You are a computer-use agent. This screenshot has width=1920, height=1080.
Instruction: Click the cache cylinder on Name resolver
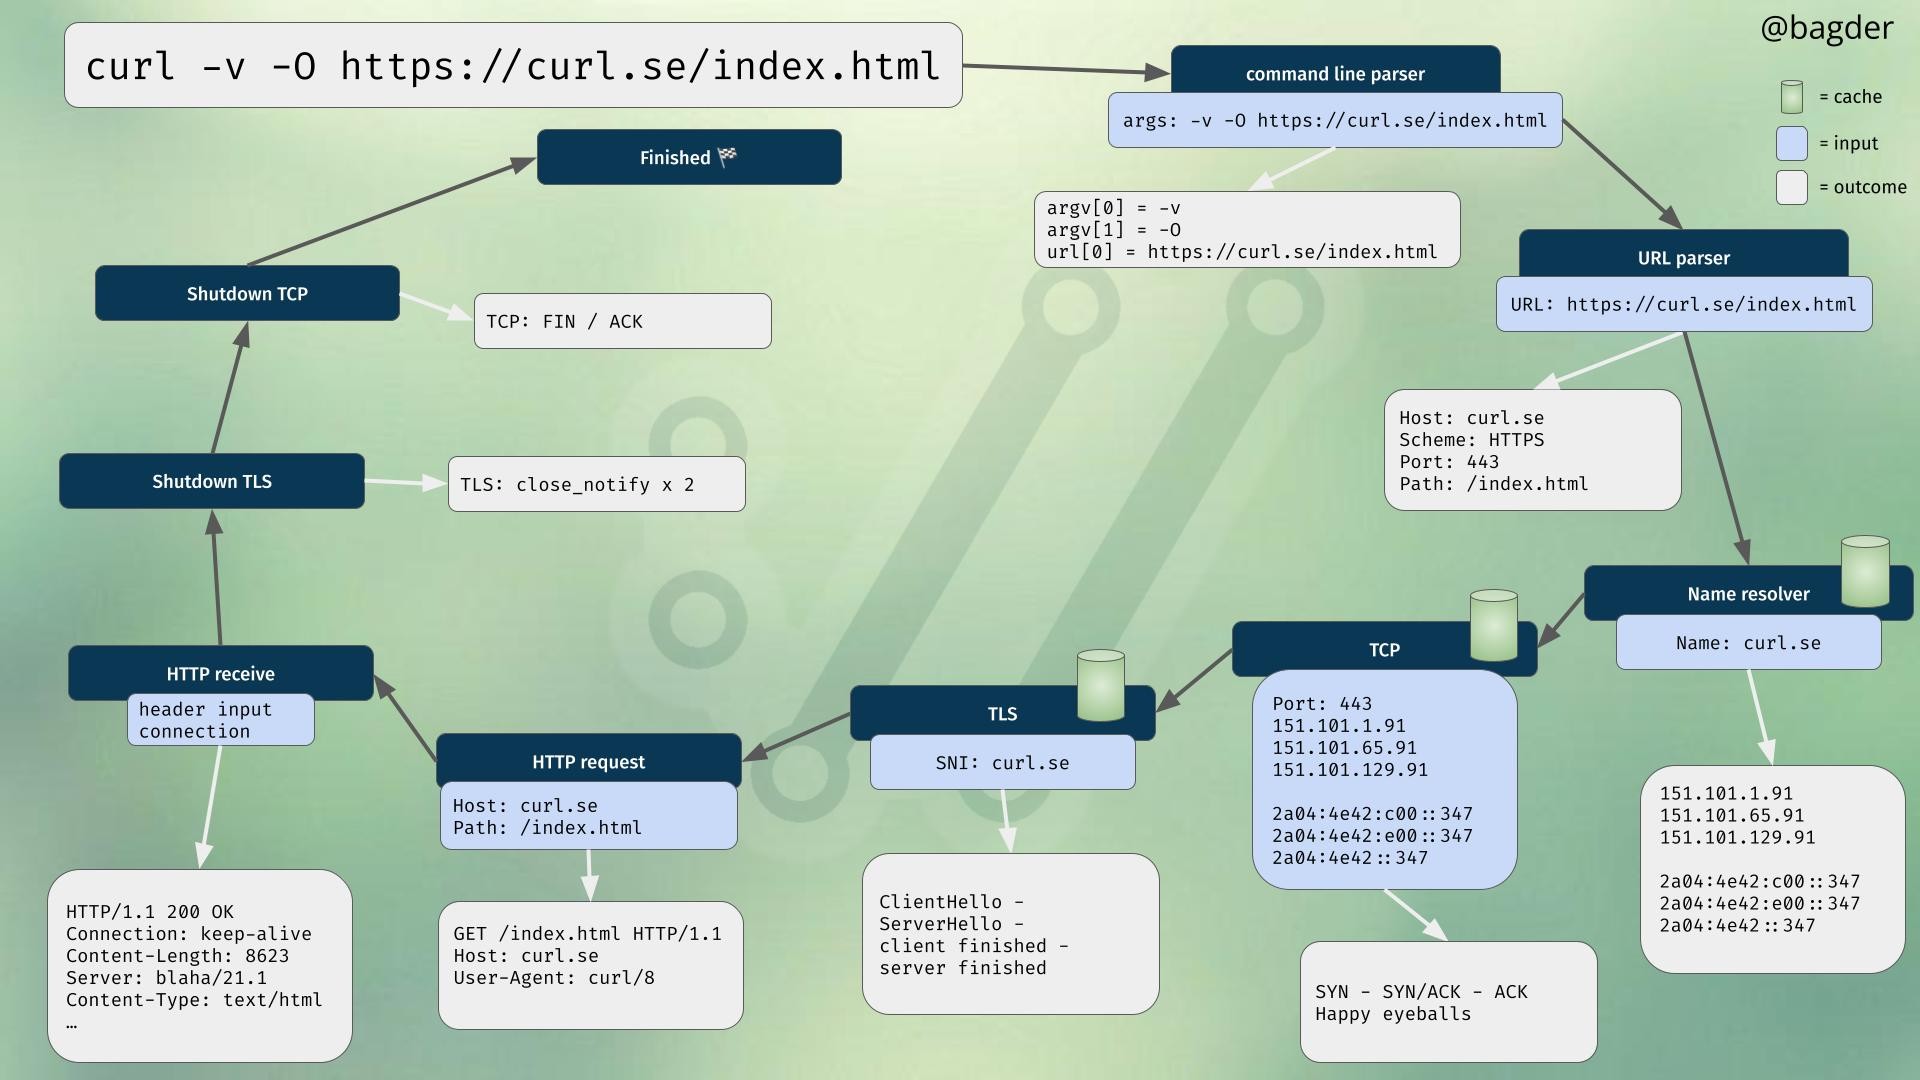pos(1865,572)
